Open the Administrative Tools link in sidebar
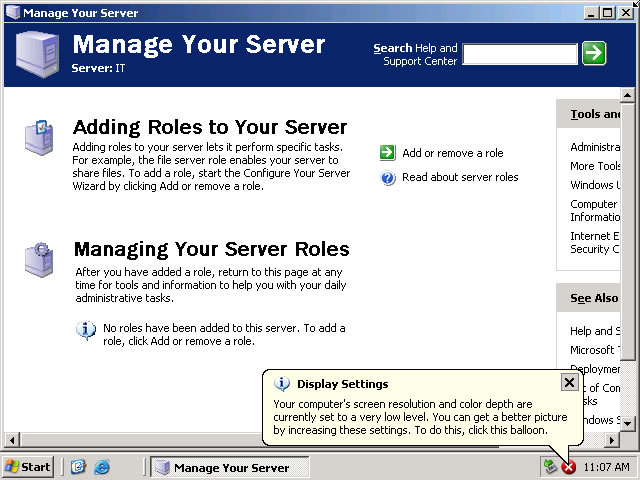This screenshot has height=480, width=640. [x=595, y=147]
